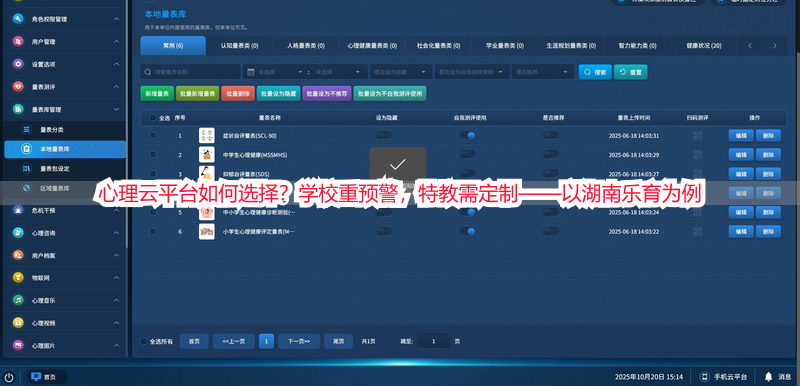Switch to 人格量表类 (0) tab
The height and width of the screenshot is (386, 800).
[x=306, y=45]
